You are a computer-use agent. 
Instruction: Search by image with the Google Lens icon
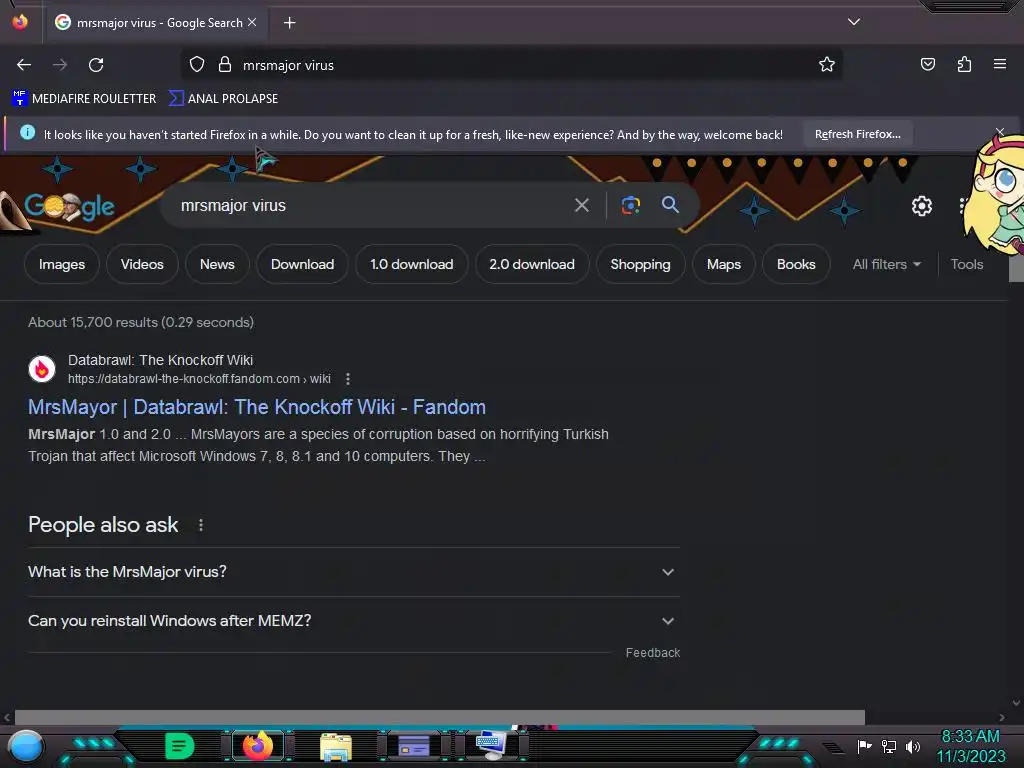tap(630, 206)
